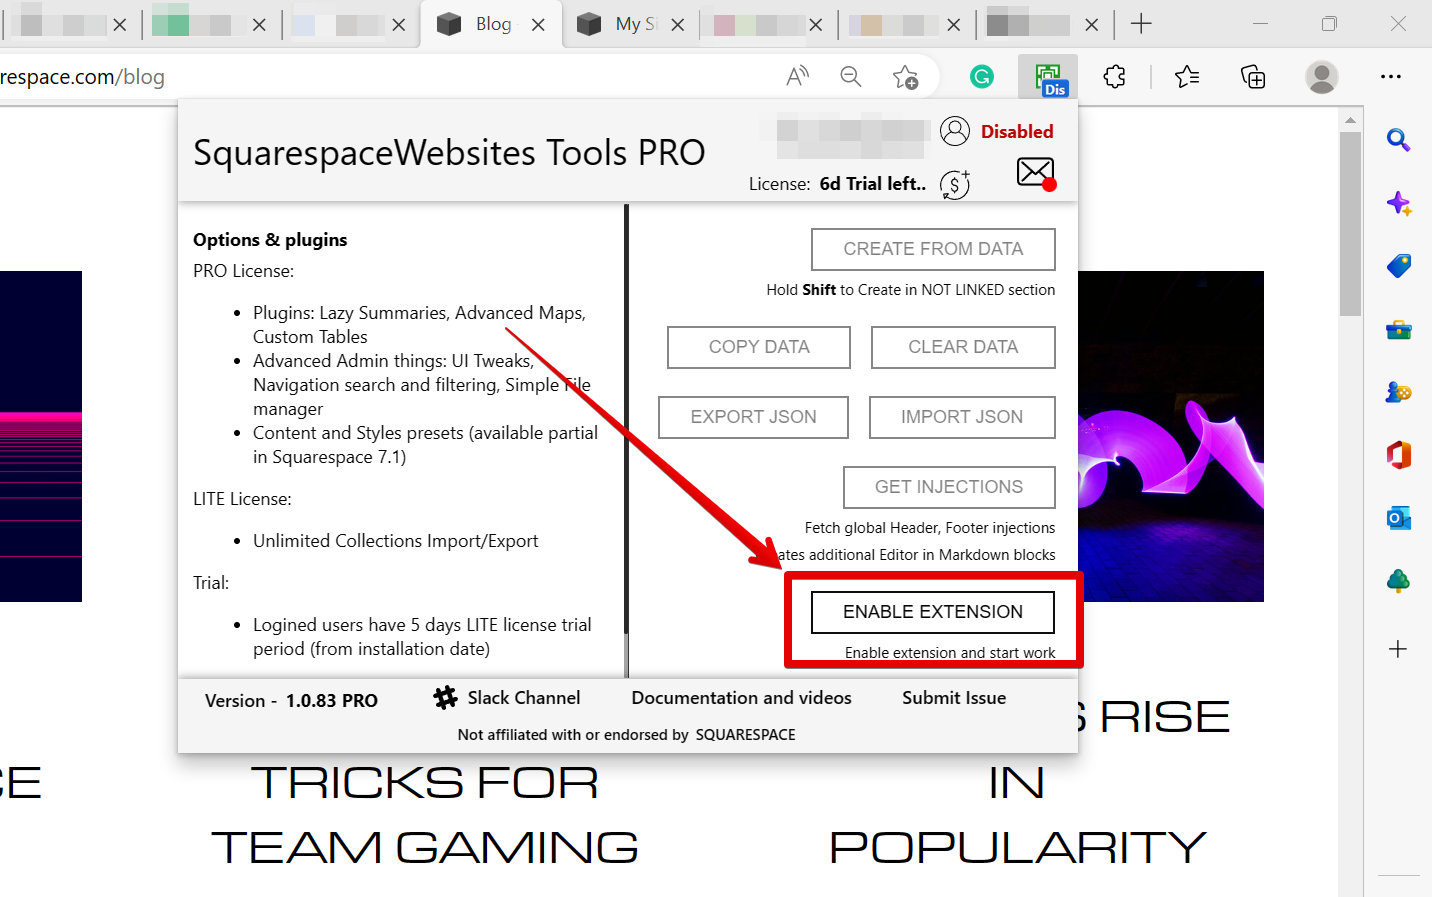The image size is (1432, 897).
Task: Click the Import JSON button
Action: pos(962,417)
